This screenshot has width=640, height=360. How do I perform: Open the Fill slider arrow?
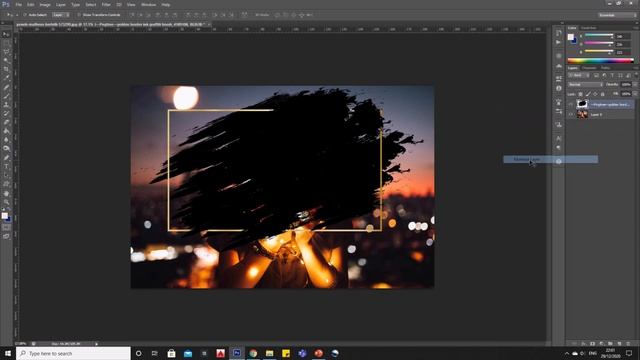635,94
